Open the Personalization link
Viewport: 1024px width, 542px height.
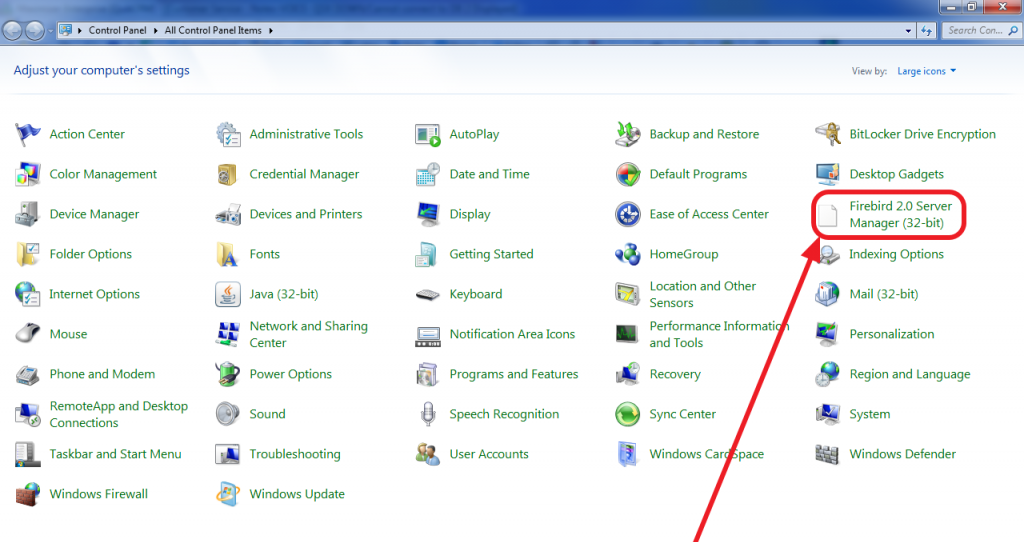[x=891, y=334]
